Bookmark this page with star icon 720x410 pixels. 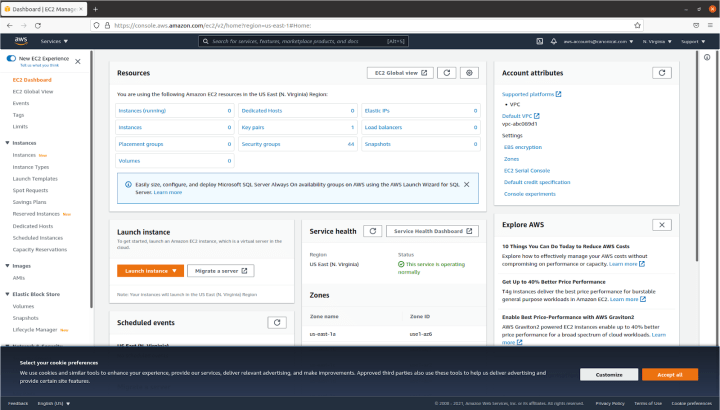click(x=637, y=26)
